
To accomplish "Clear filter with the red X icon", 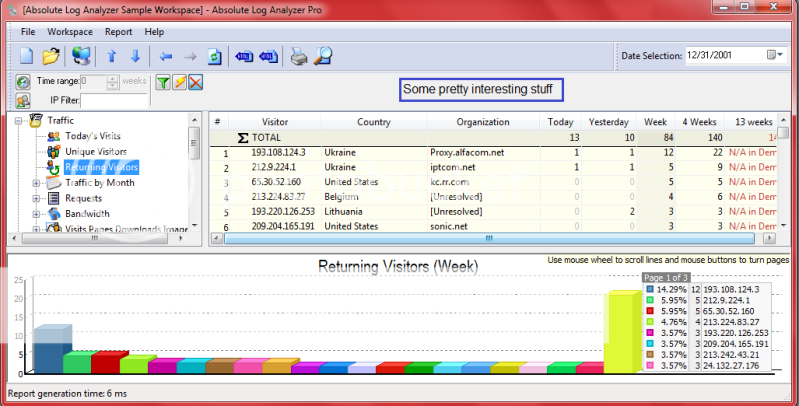I will click(x=196, y=83).
